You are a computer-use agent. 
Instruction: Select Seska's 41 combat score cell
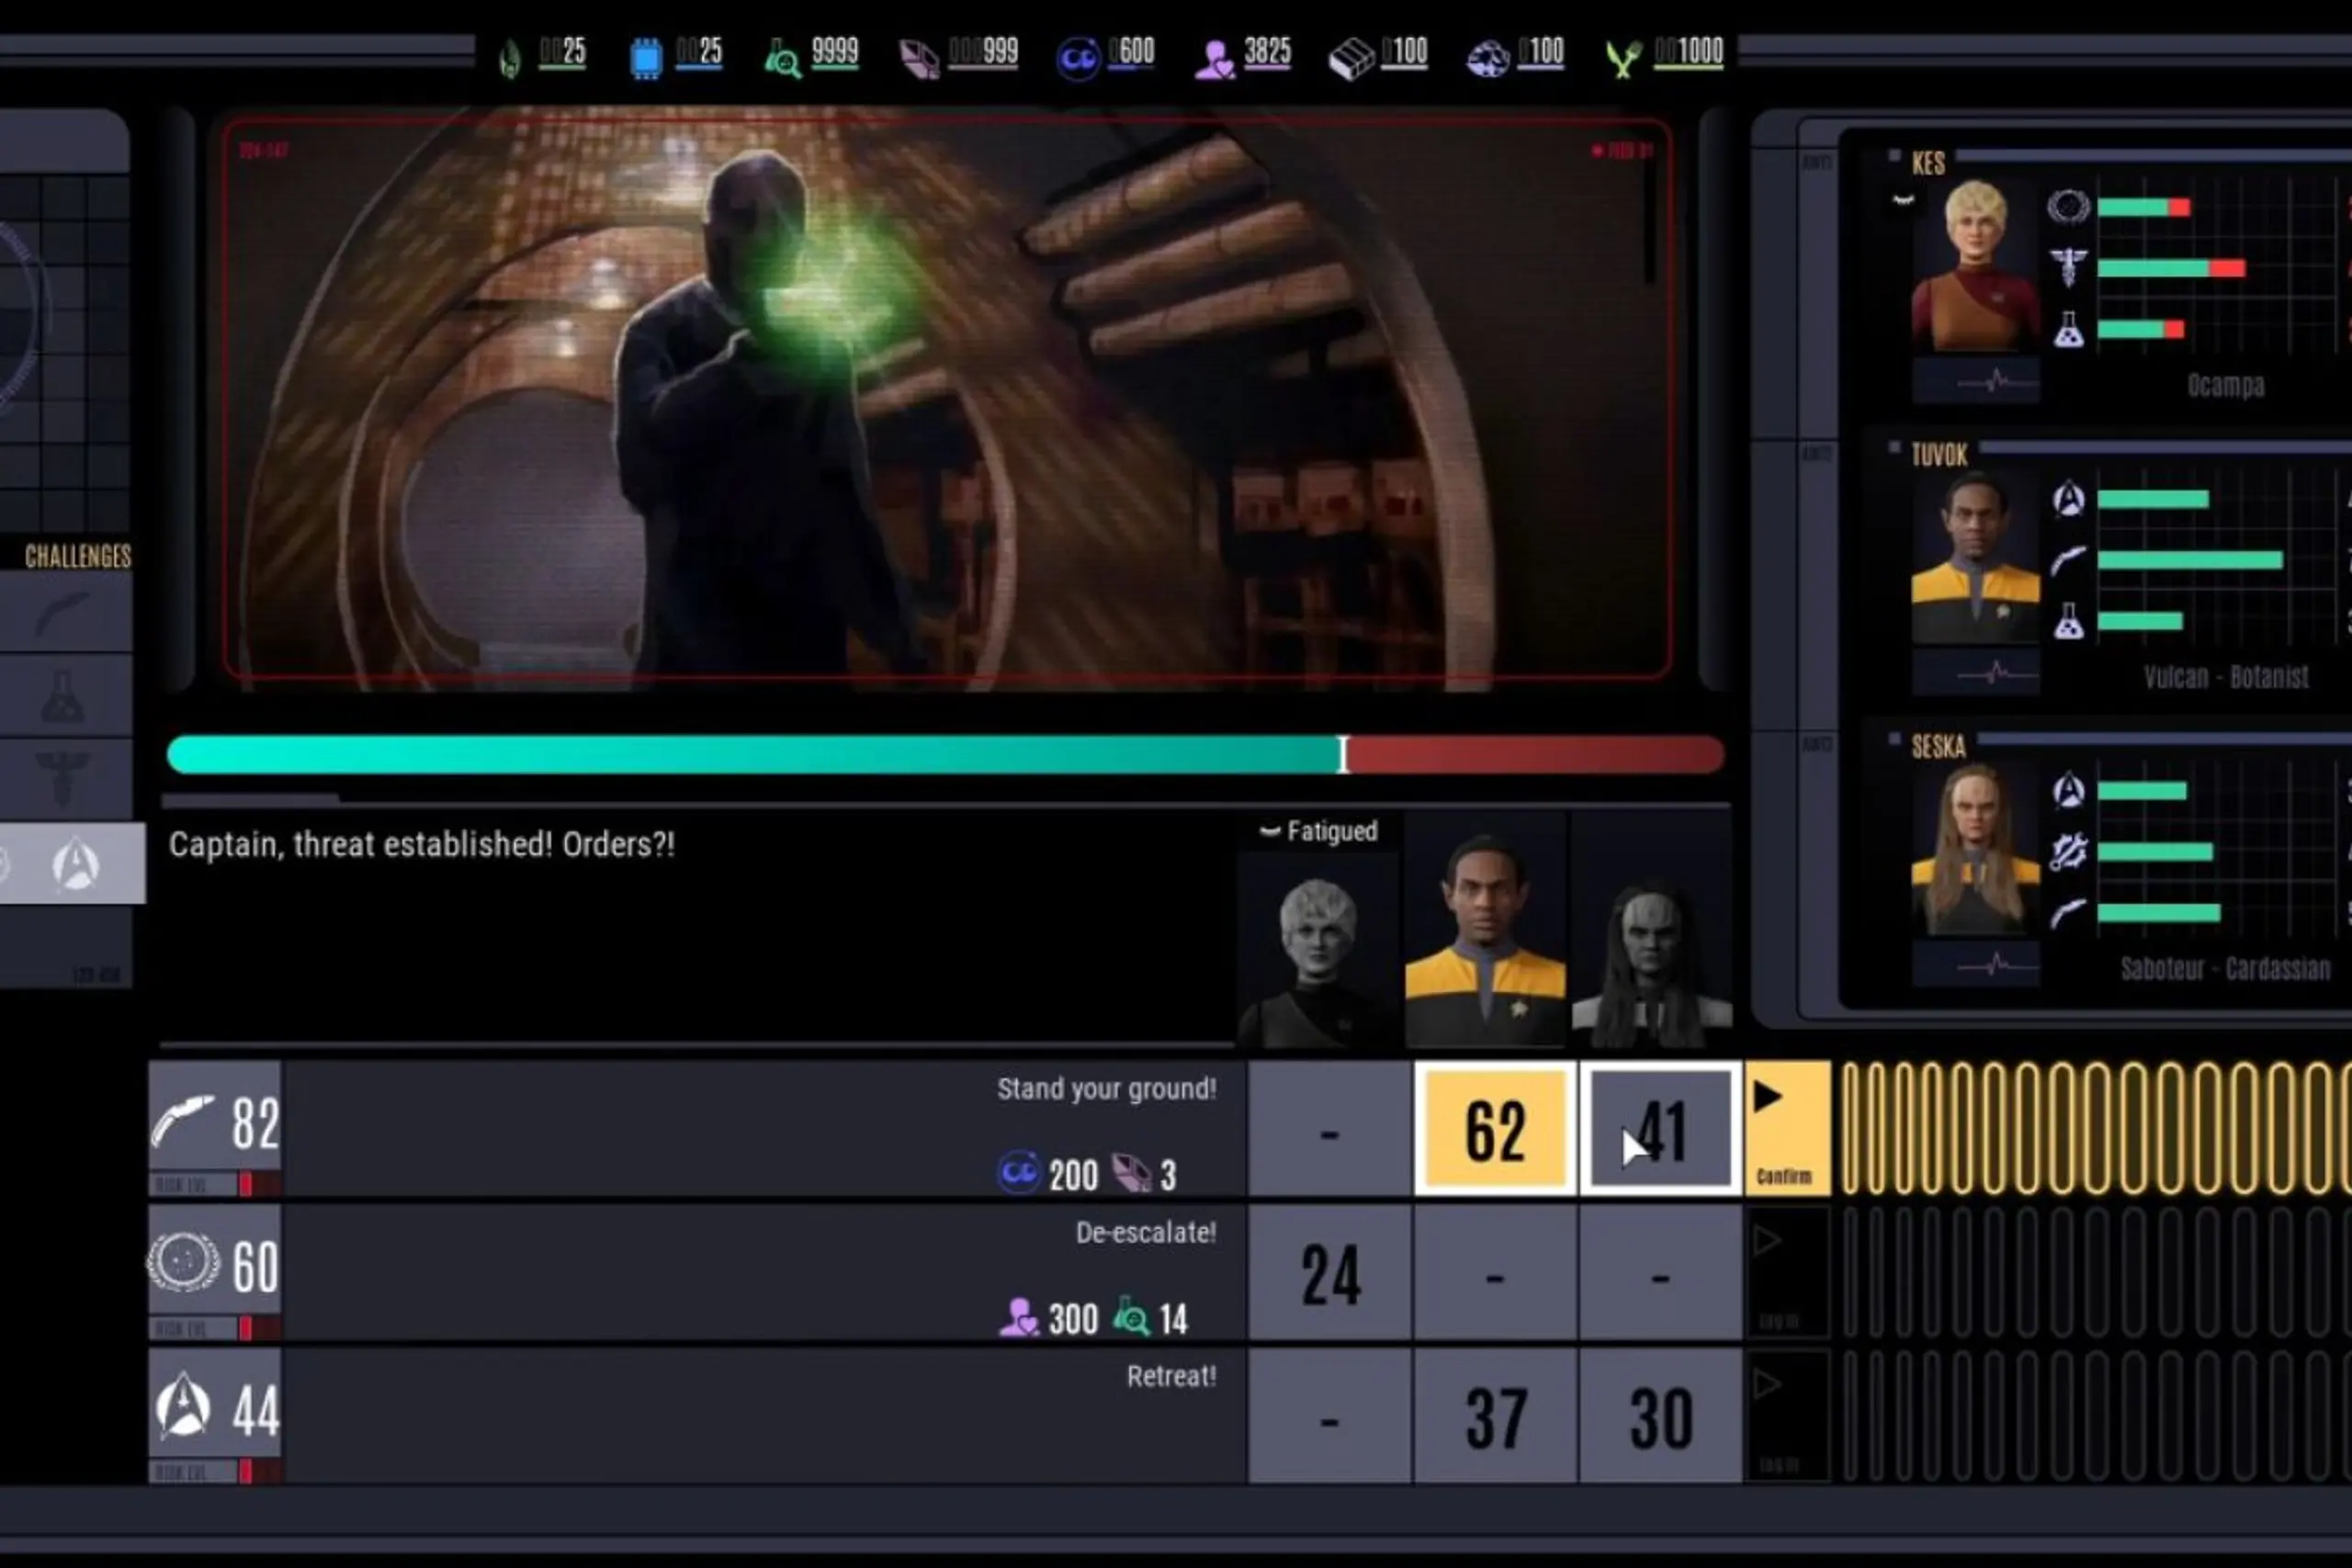1660,1129
